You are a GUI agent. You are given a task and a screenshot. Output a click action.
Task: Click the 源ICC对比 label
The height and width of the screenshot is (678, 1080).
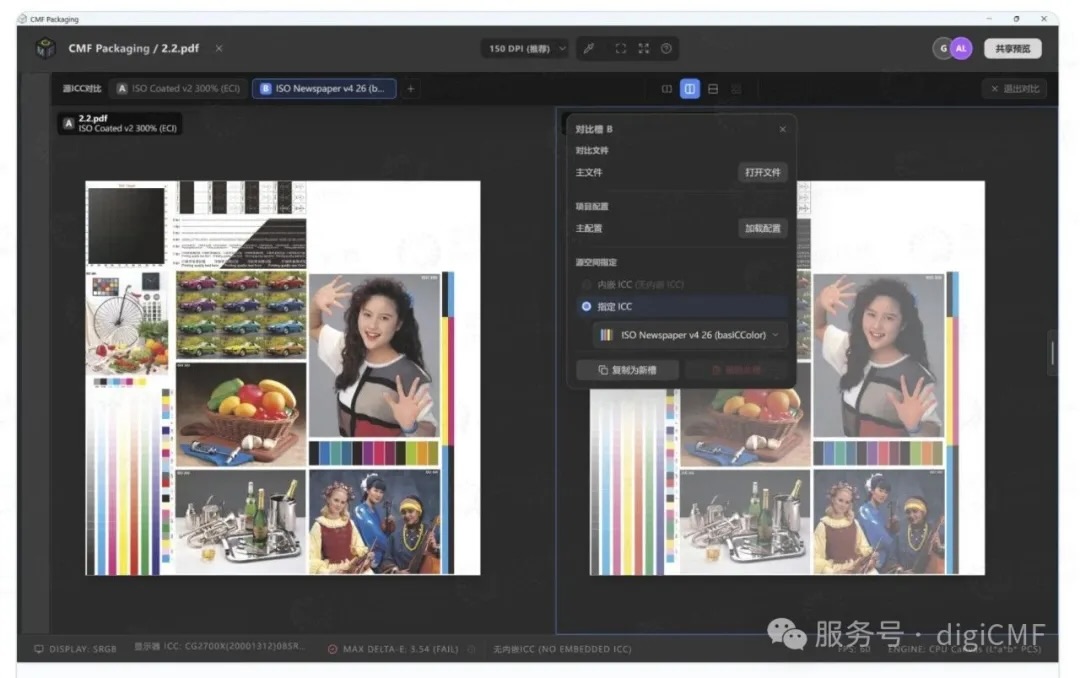tap(81, 88)
